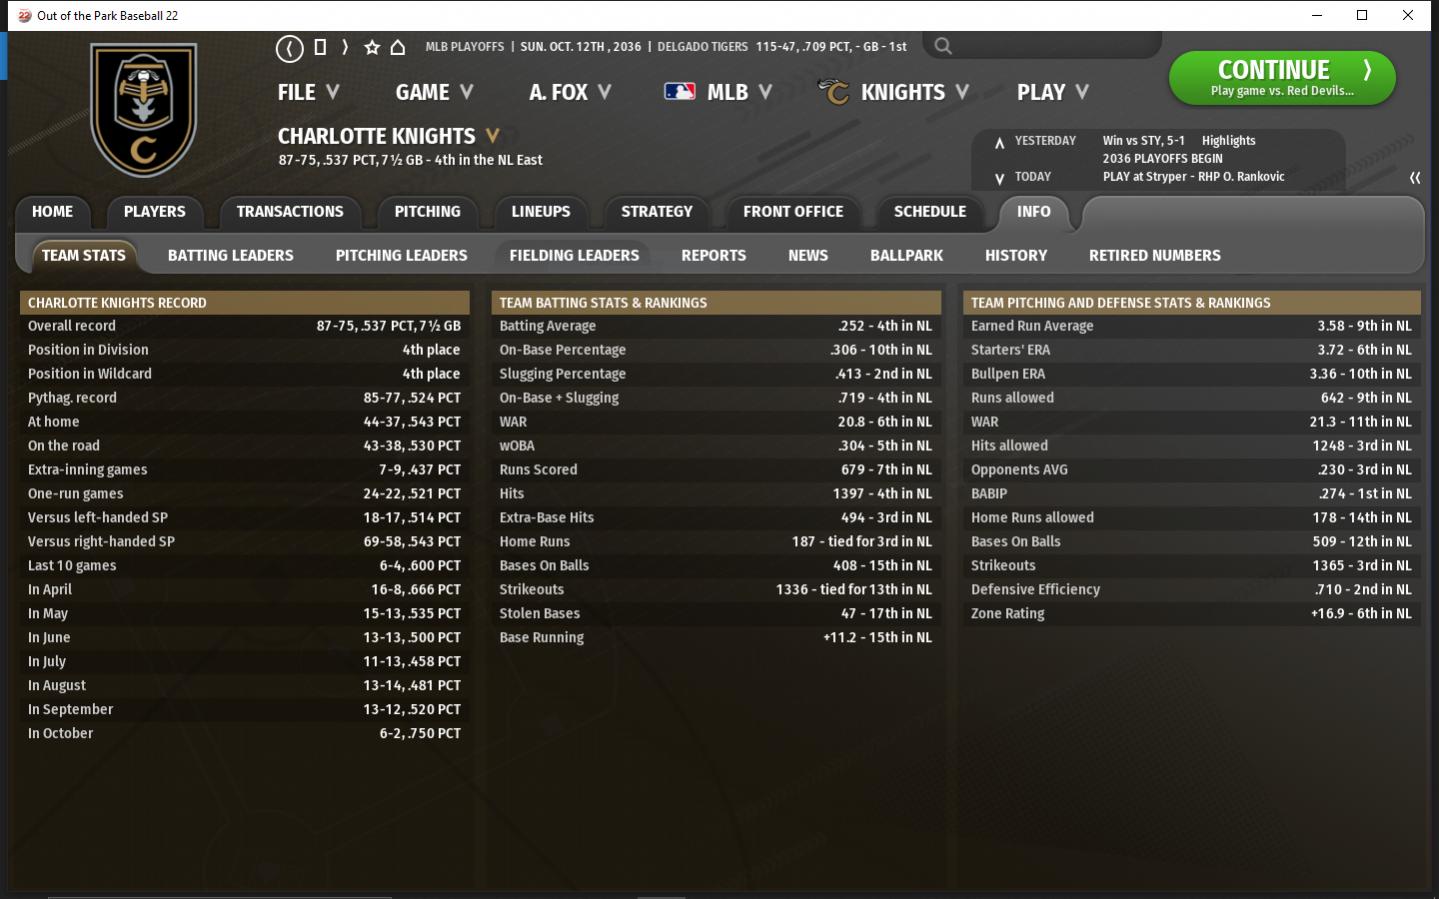The width and height of the screenshot is (1439, 899).
Task: Switch to the TRANSACTIONS tab
Action: [x=290, y=212]
